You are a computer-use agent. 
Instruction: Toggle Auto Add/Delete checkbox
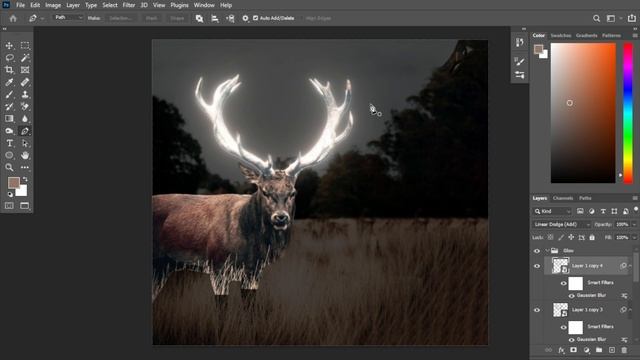[256, 18]
